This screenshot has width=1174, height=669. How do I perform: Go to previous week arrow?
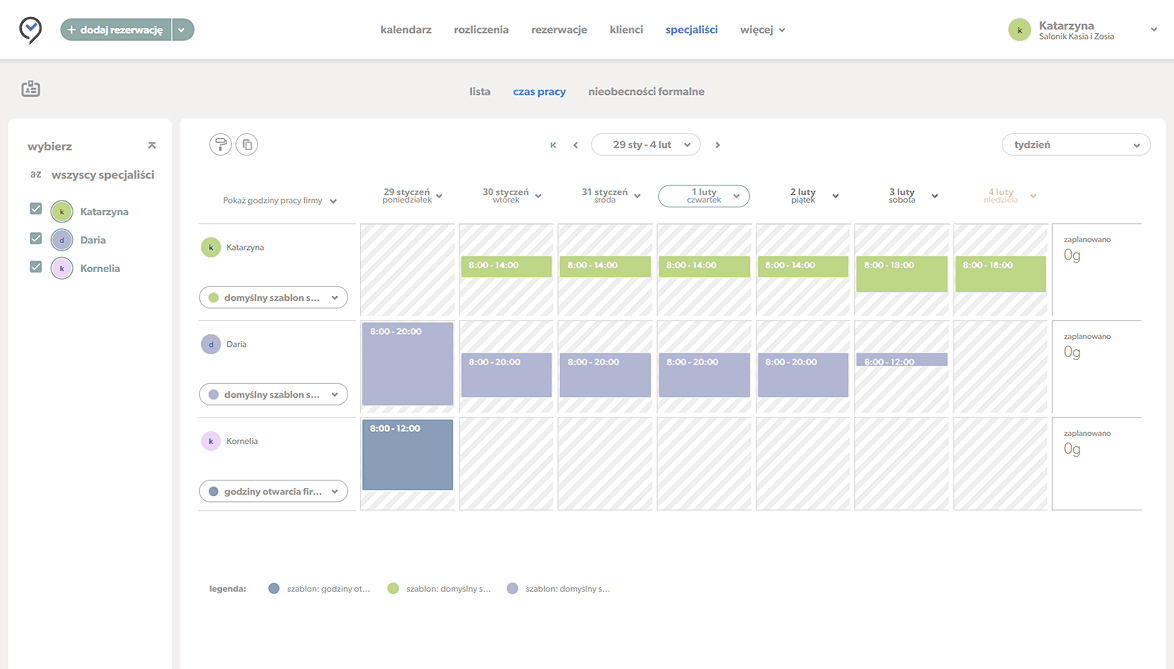point(576,145)
